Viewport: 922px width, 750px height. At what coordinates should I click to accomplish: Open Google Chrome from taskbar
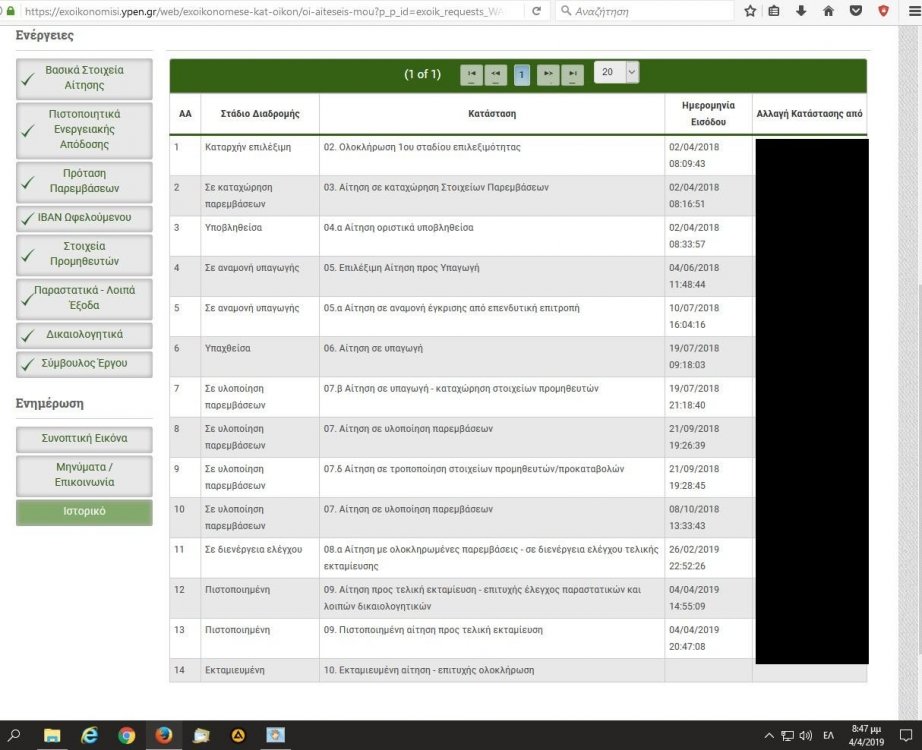[126, 736]
